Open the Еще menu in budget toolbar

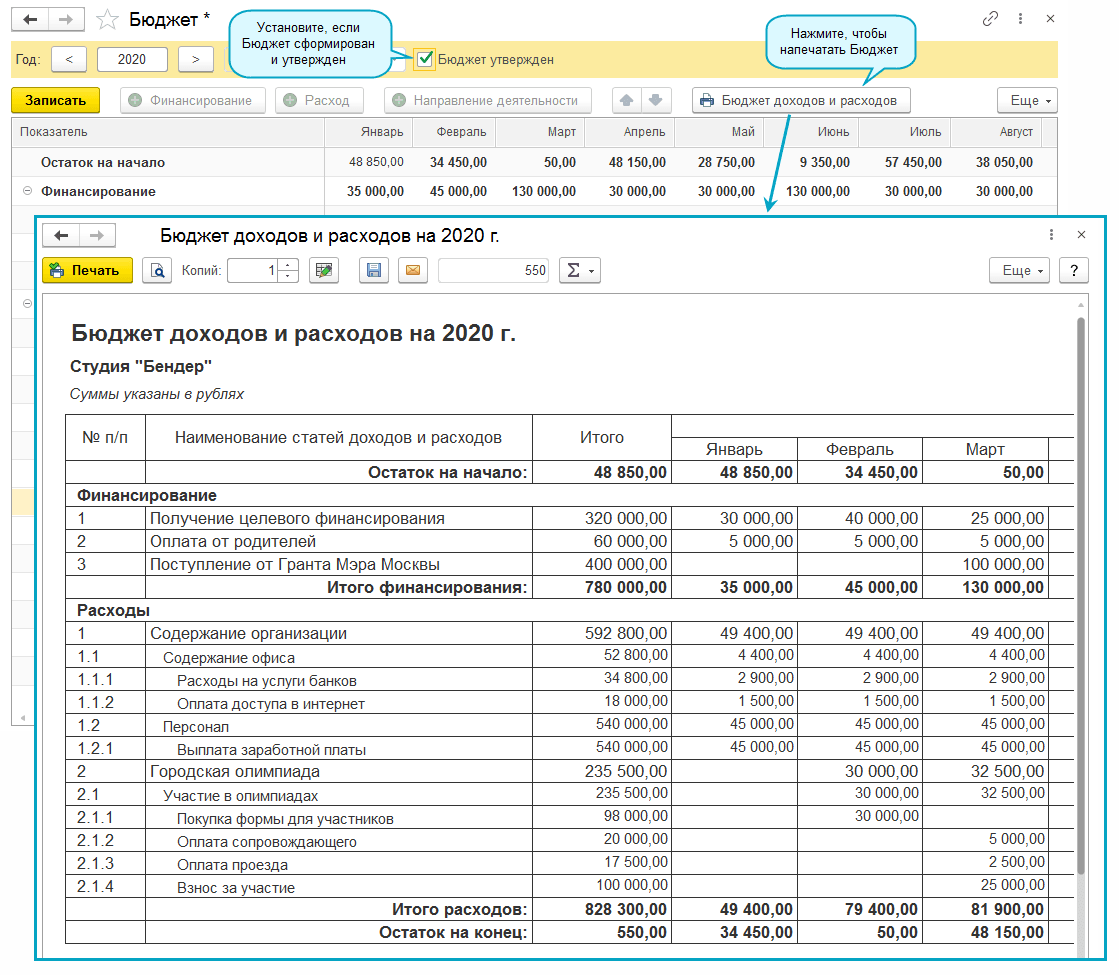tap(1027, 100)
